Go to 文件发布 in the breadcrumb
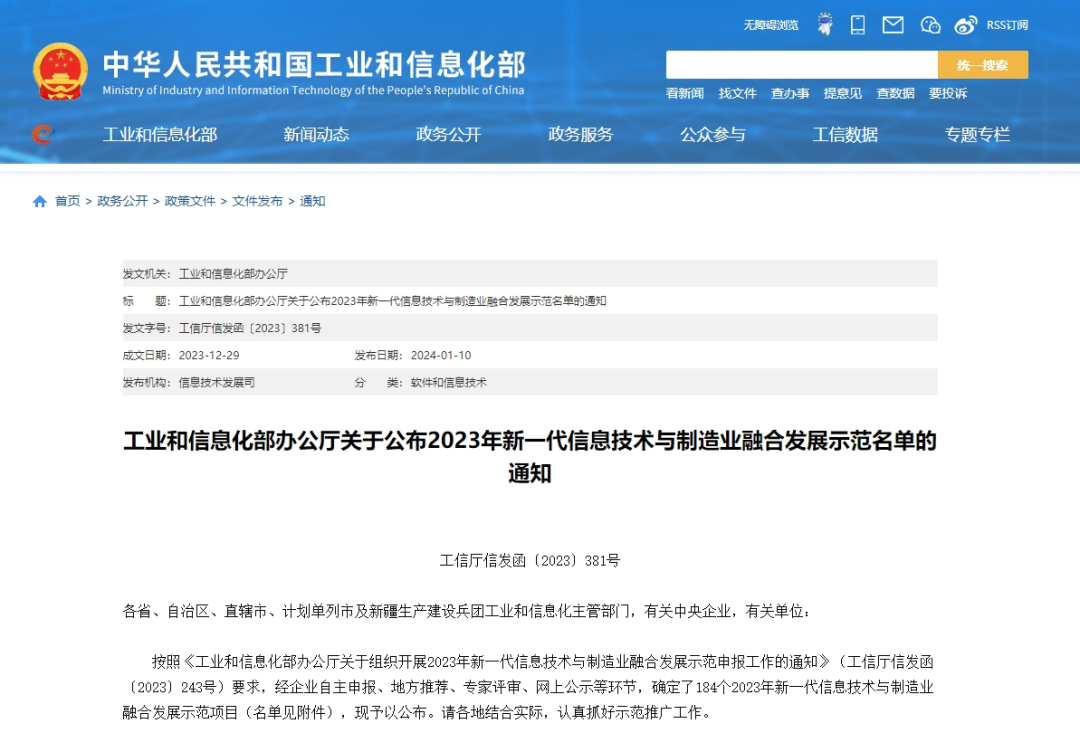This screenshot has height=752, width=1080. point(257,201)
